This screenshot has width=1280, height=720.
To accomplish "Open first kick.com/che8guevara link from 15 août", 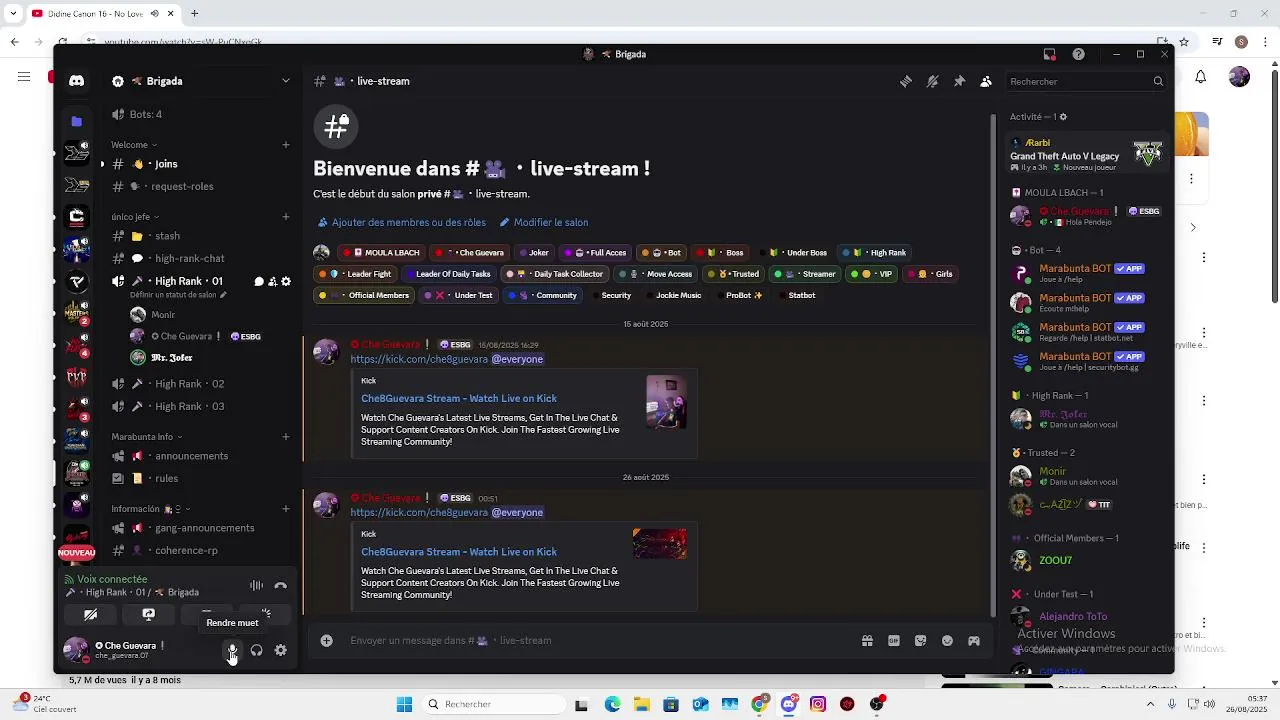I will click(x=419, y=359).
